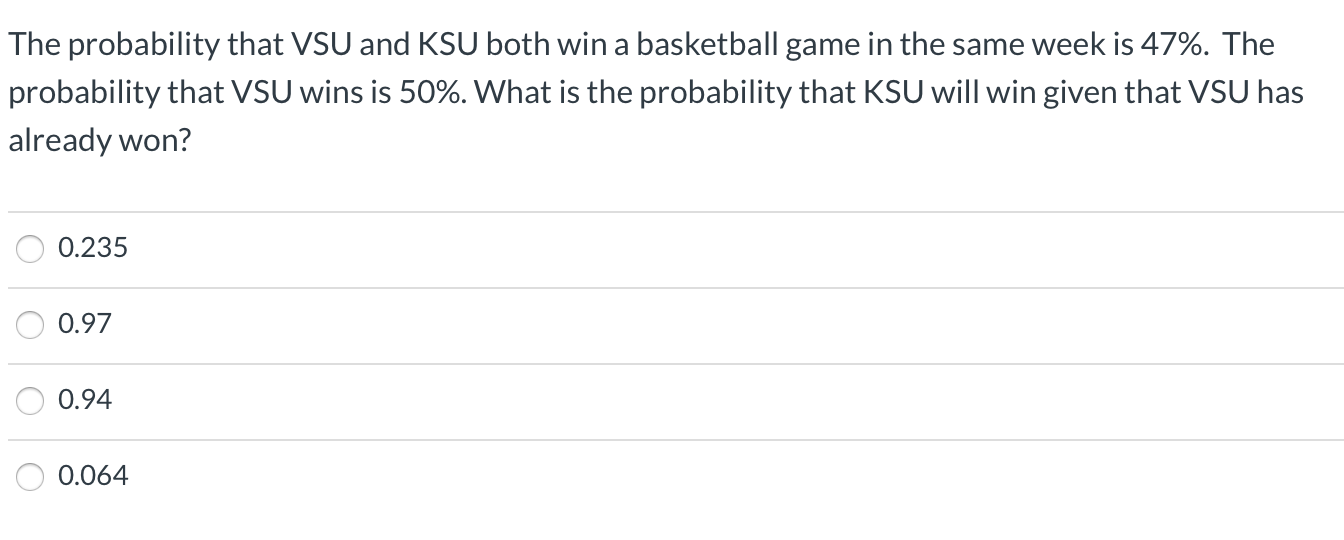Choose the 0.97 radio button
Image resolution: width=1344 pixels, height=540 pixels.
pos(30,325)
